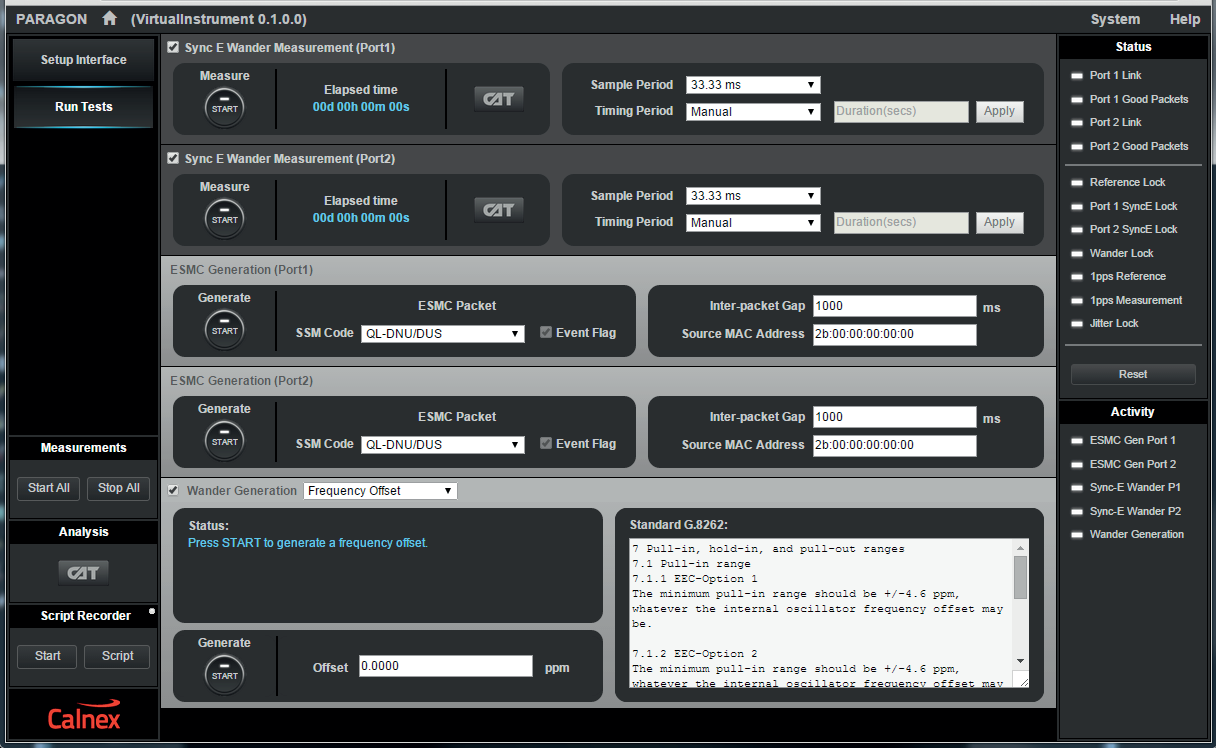The height and width of the screenshot is (748, 1216).
Task: Open CAT for Port2 wander measurement
Action: [498, 210]
